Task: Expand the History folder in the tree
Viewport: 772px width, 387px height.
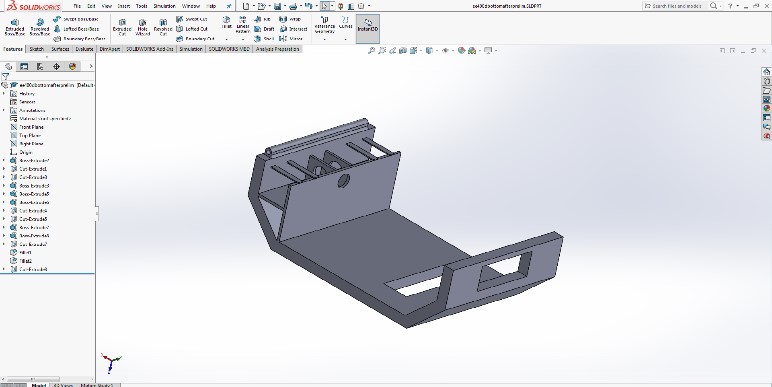Action: [x=4, y=94]
